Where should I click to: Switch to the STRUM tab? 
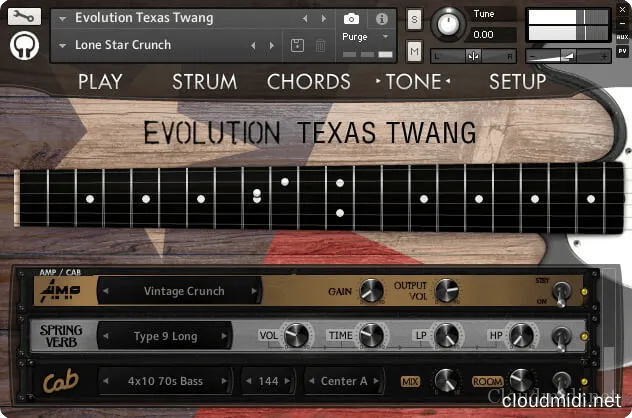(x=204, y=81)
